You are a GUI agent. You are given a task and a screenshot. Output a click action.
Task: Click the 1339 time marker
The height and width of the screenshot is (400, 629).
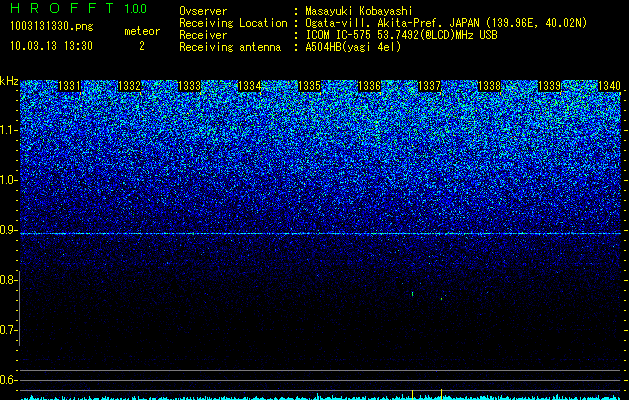tap(549, 86)
